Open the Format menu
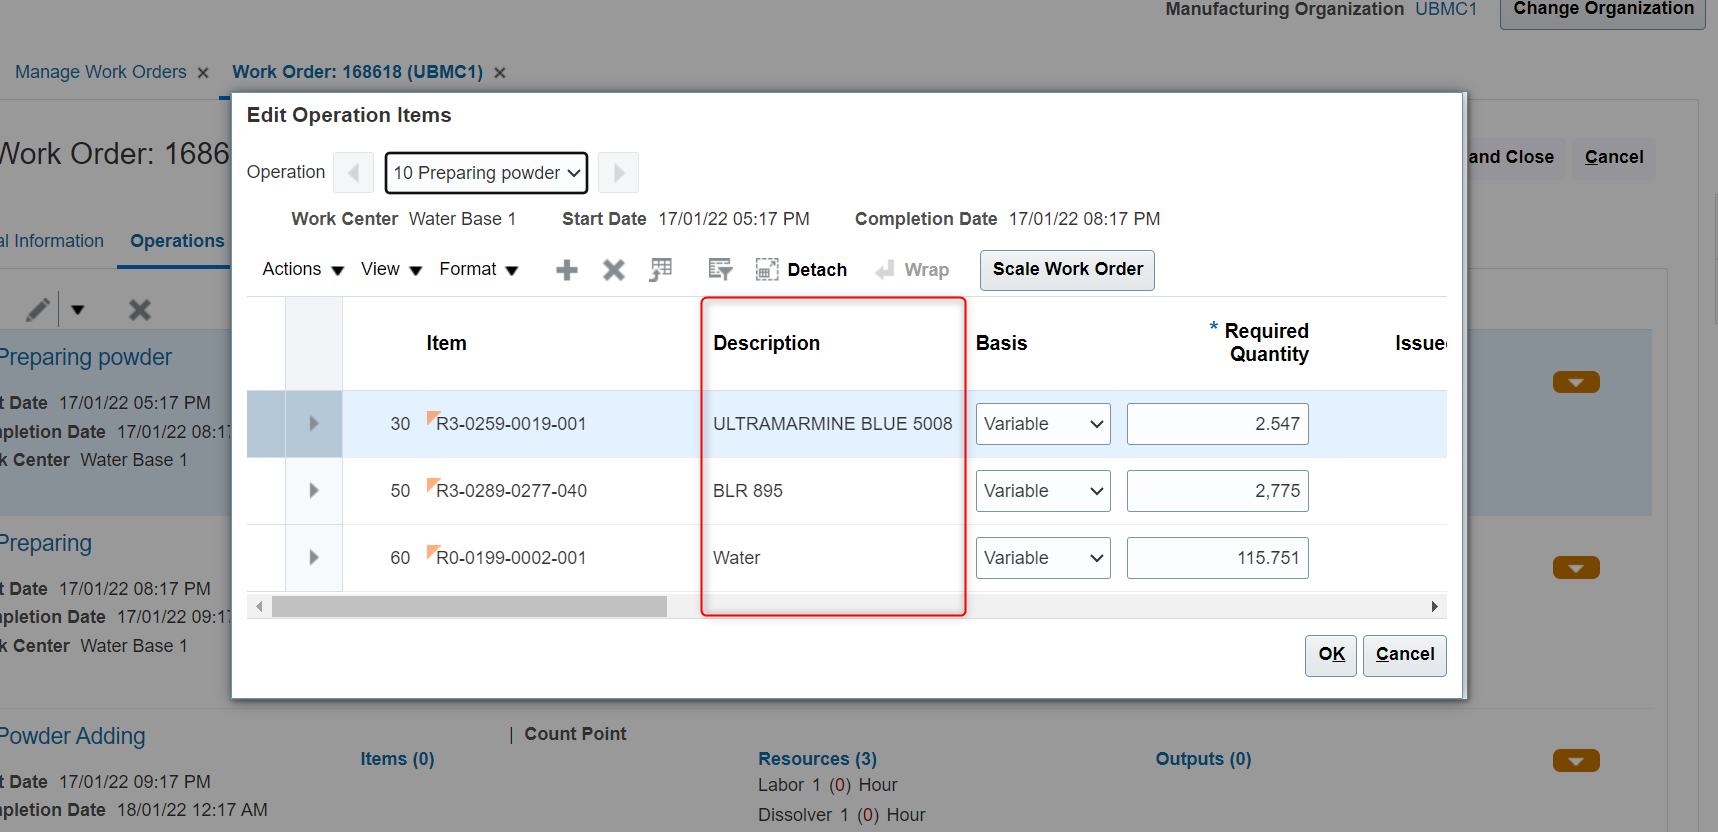1718x832 pixels. pyautogui.click(x=479, y=269)
